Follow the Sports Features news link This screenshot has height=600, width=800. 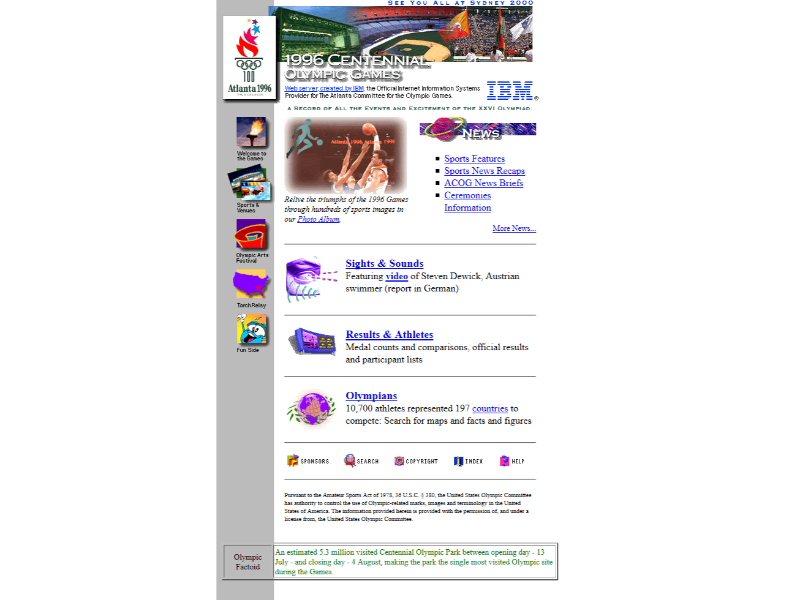pos(474,159)
